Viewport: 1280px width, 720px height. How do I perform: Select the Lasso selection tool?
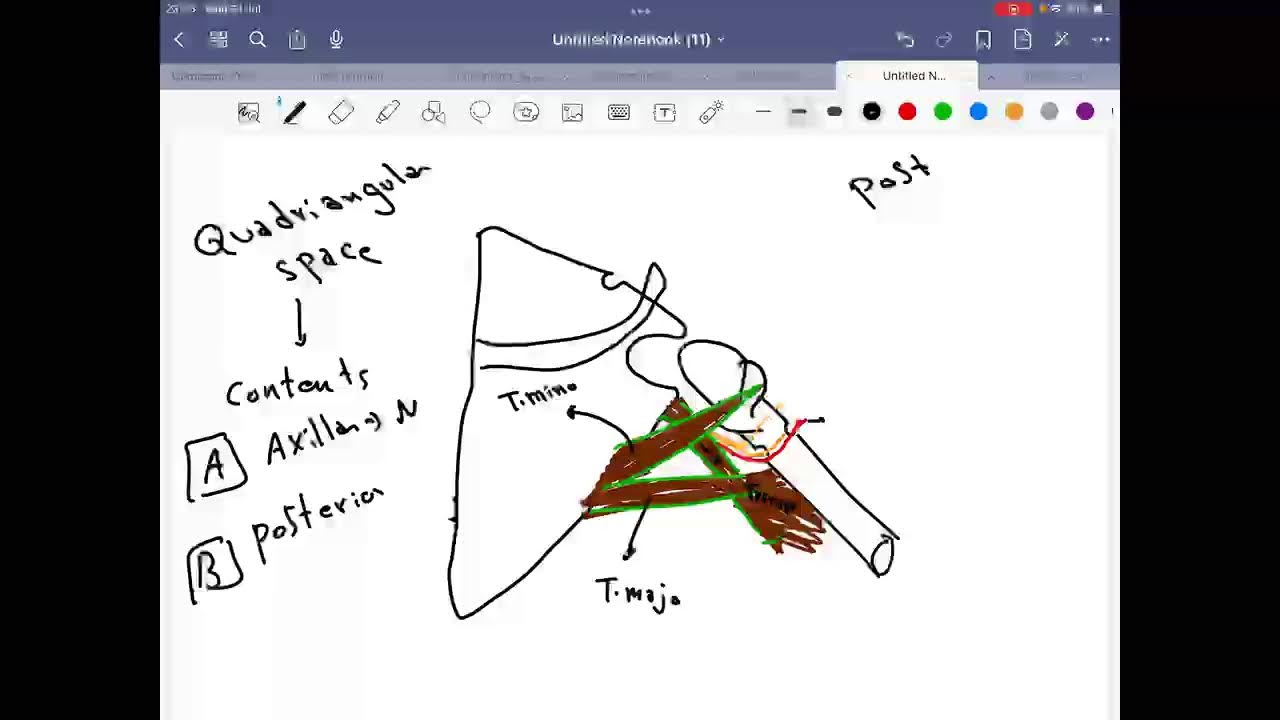[x=480, y=113]
